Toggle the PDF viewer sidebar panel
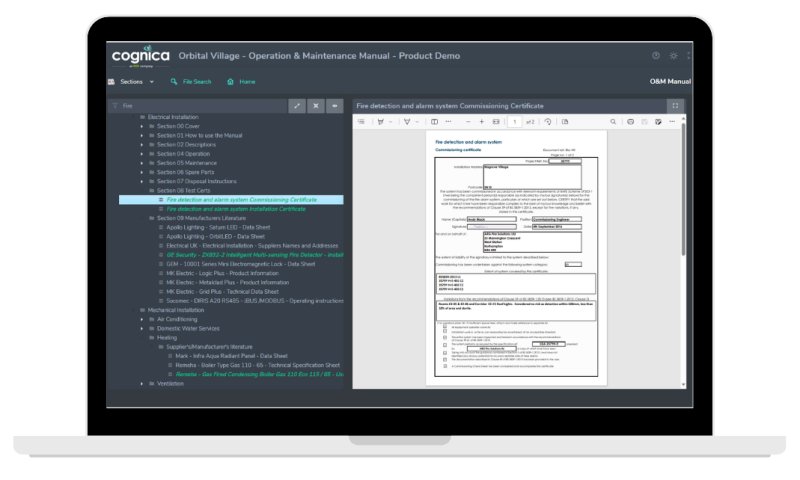Image resolution: width=800 pixels, height=480 pixels. [x=363, y=122]
